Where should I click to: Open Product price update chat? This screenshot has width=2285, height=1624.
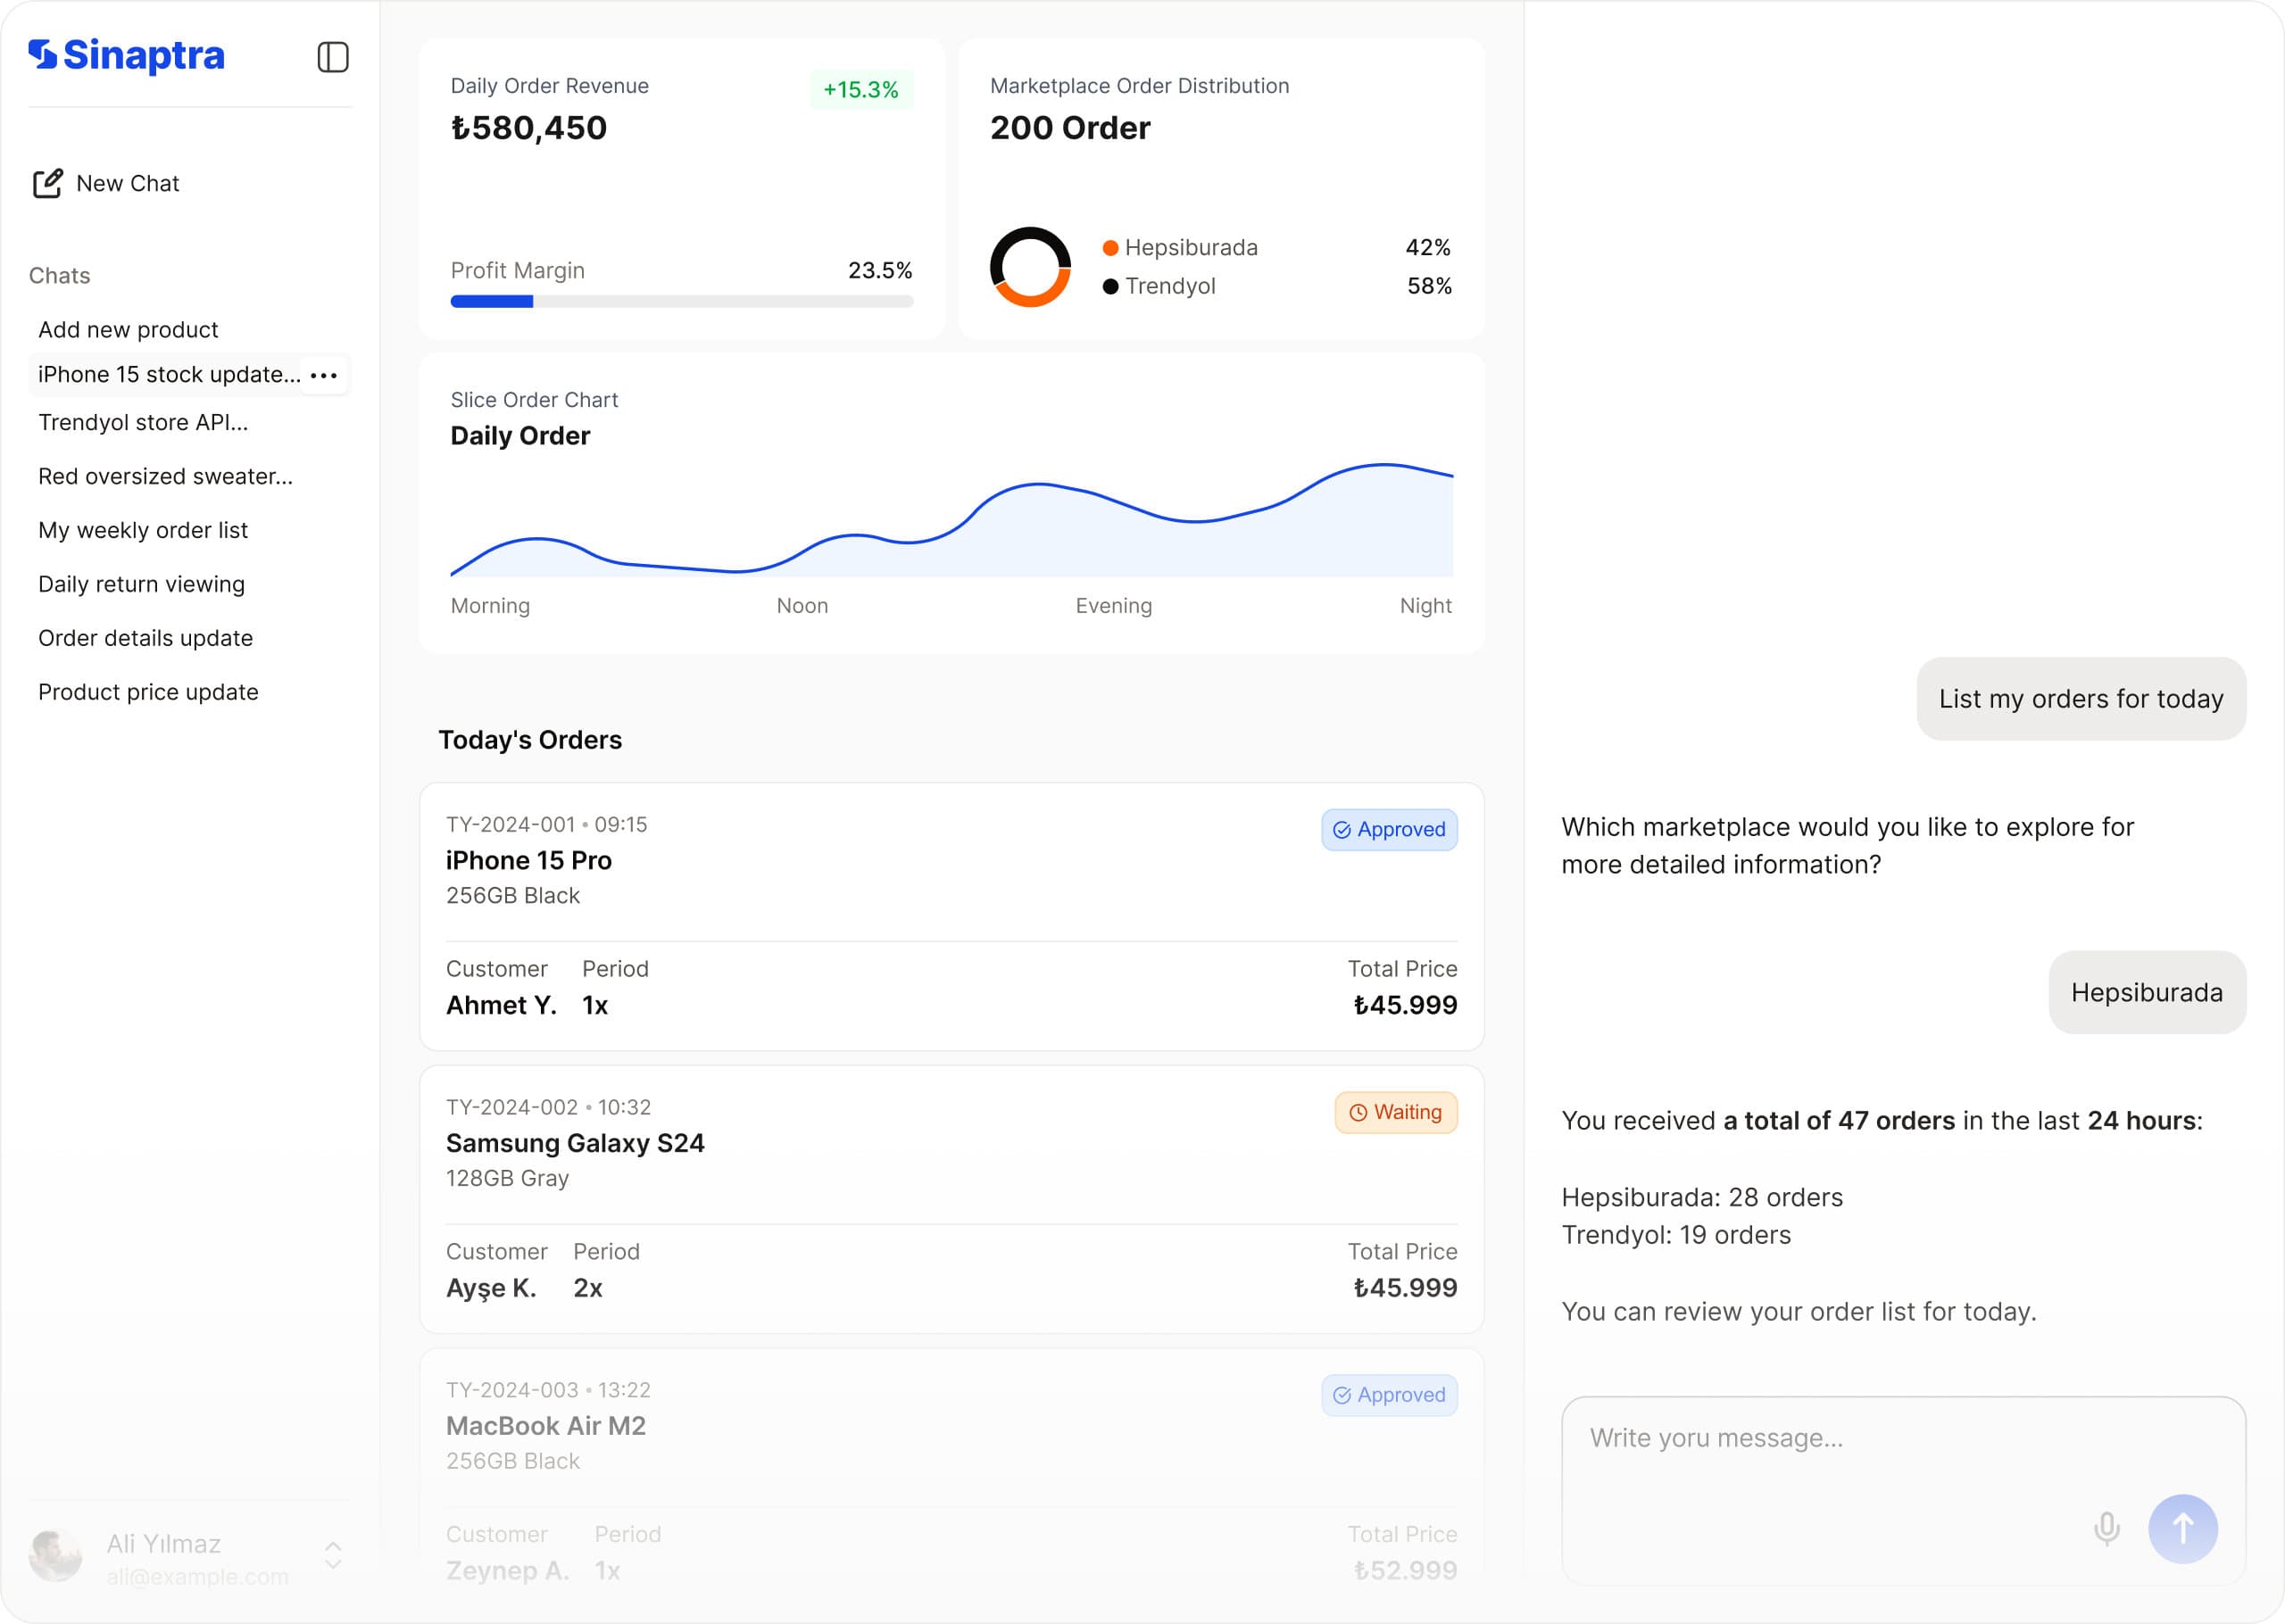pyautogui.click(x=148, y=692)
